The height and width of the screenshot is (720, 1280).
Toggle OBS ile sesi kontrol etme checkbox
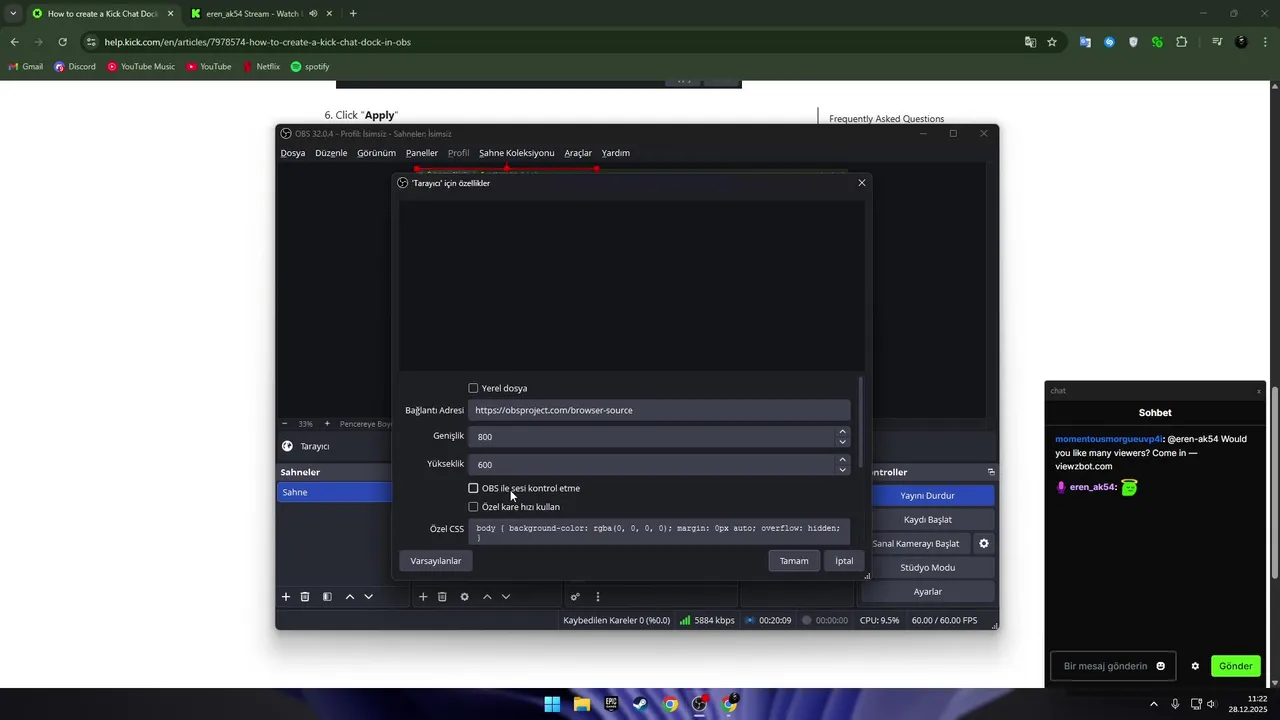pyautogui.click(x=473, y=488)
